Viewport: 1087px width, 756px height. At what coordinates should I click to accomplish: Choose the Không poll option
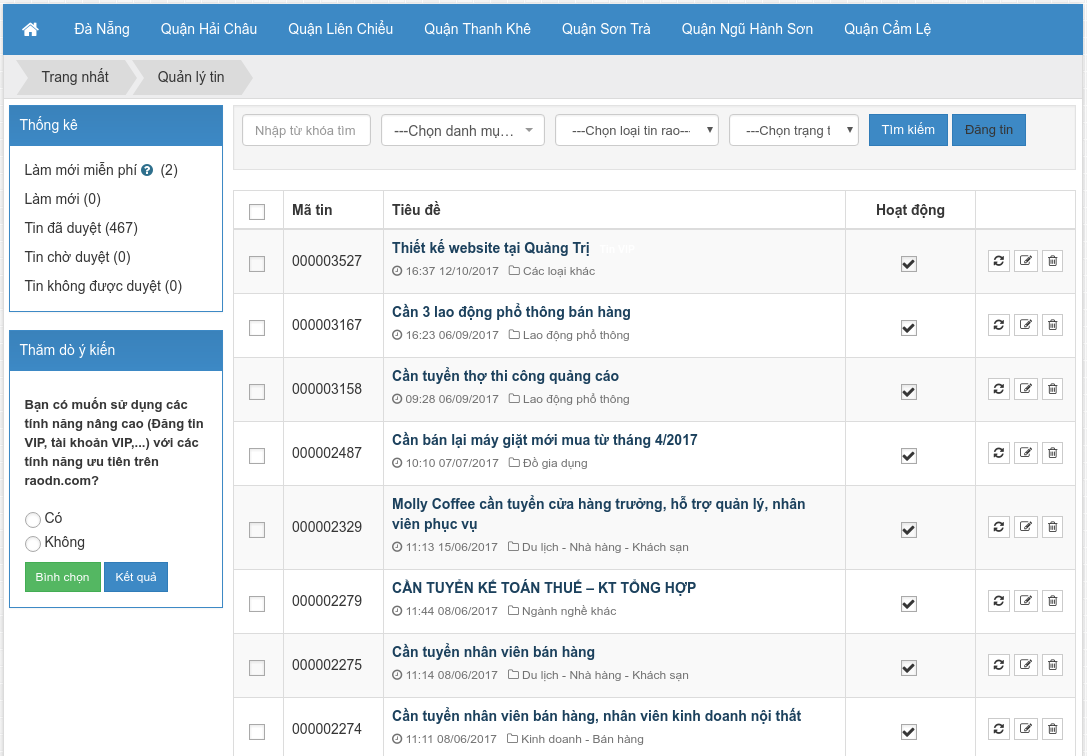tap(33, 544)
